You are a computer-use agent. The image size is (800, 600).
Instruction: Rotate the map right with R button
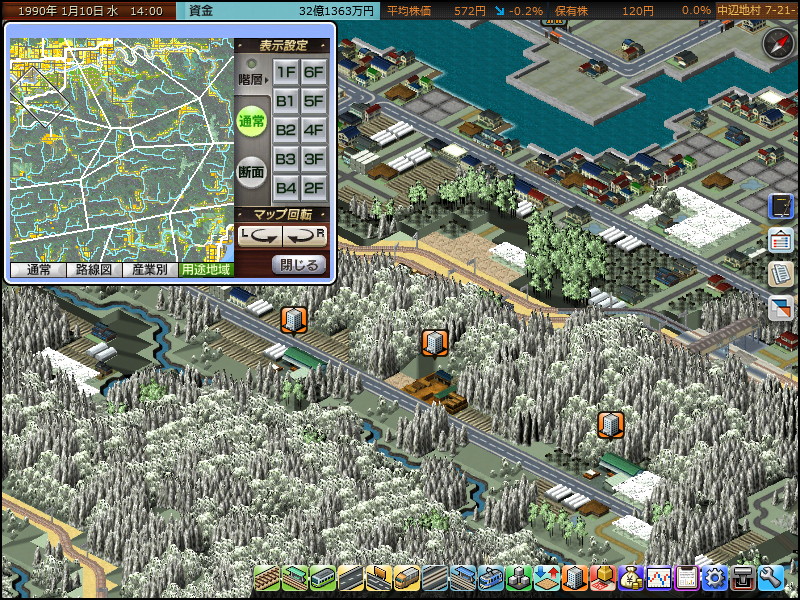click(x=305, y=236)
